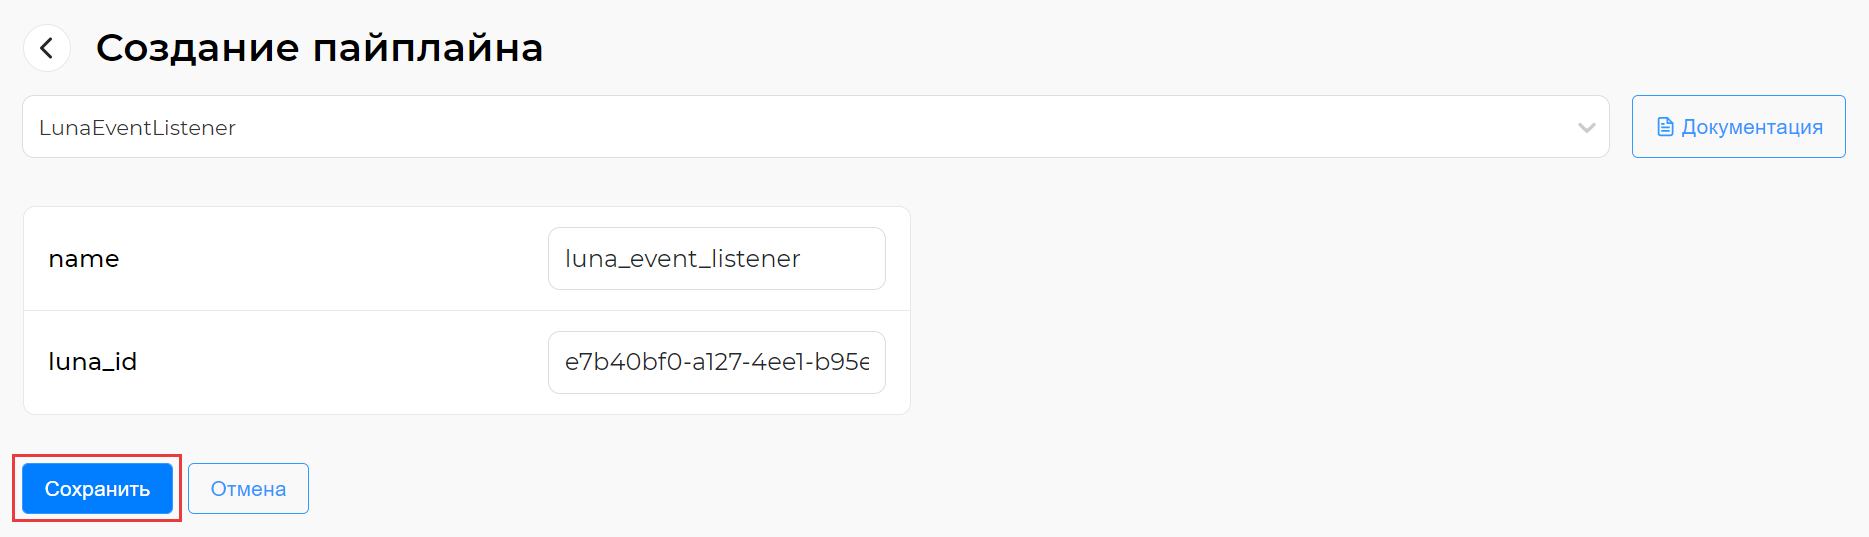Cancel creation with Отмена button
The width and height of the screenshot is (1869, 537).
click(248, 489)
